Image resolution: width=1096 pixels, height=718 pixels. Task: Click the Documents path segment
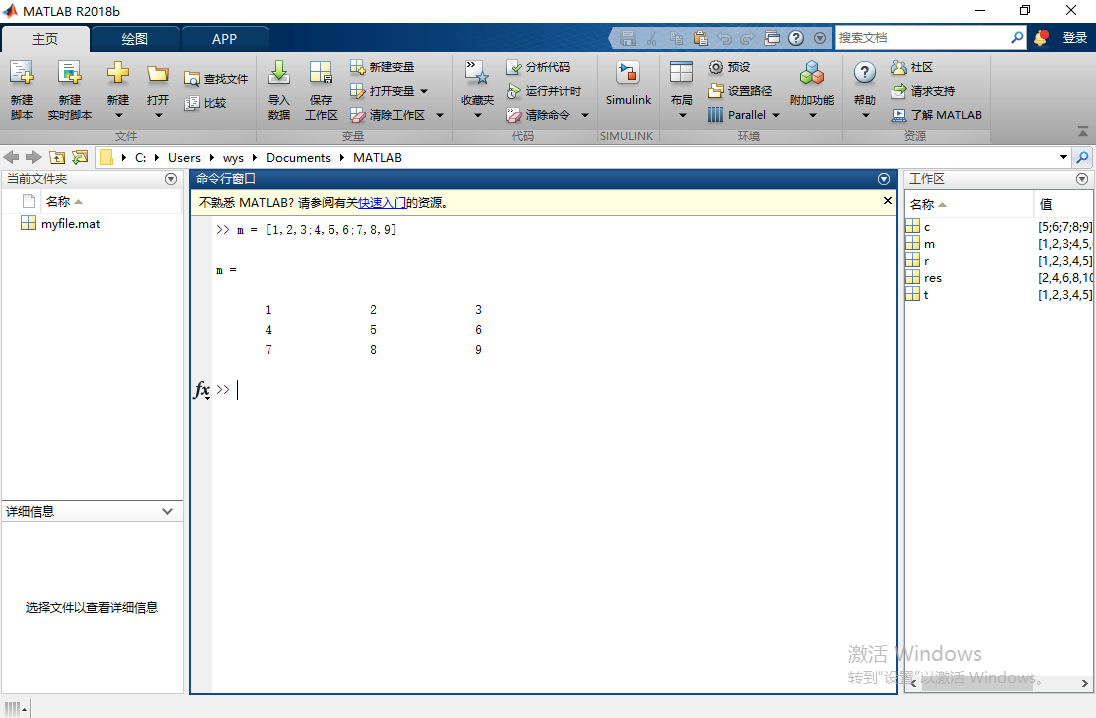point(298,157)
